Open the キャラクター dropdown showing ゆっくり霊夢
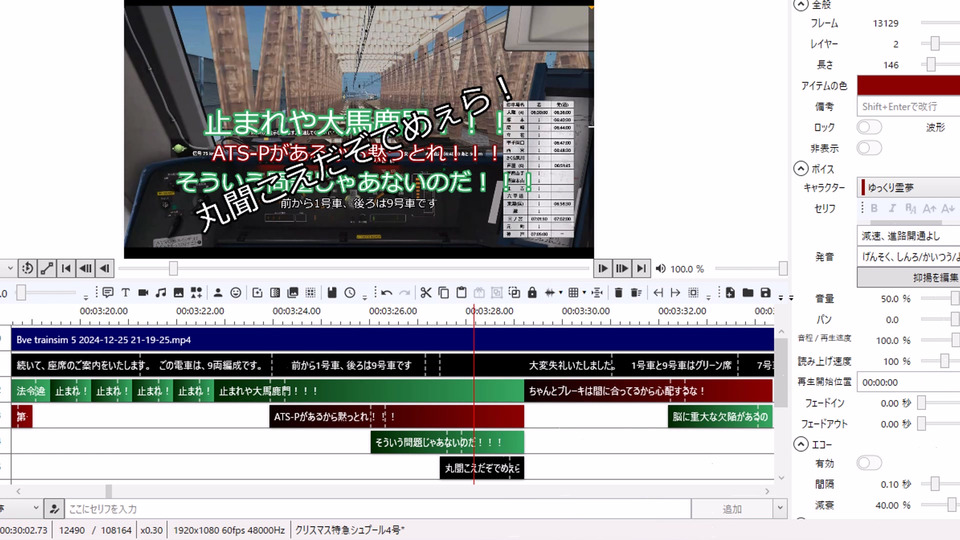The height and width of the screenshot is (540, 960). (909, 187)
